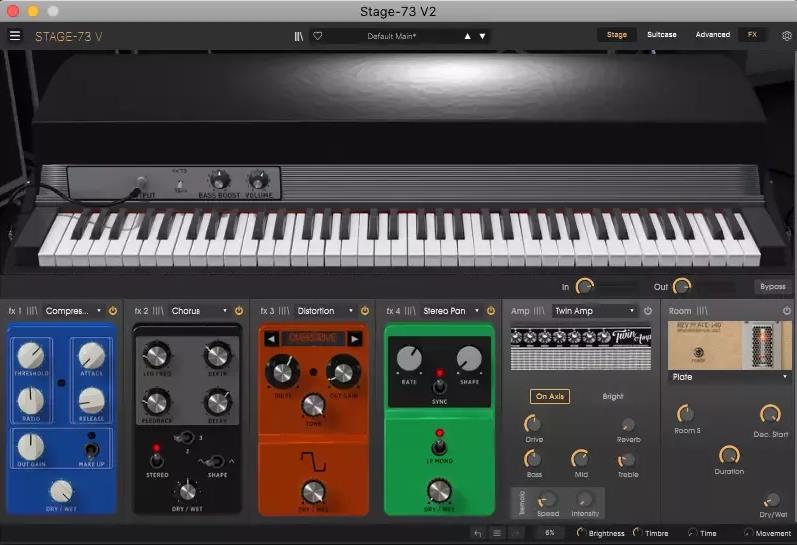Switch to the Stage tab
Viewport: 797px width, 545px height.
pos(617,35)
